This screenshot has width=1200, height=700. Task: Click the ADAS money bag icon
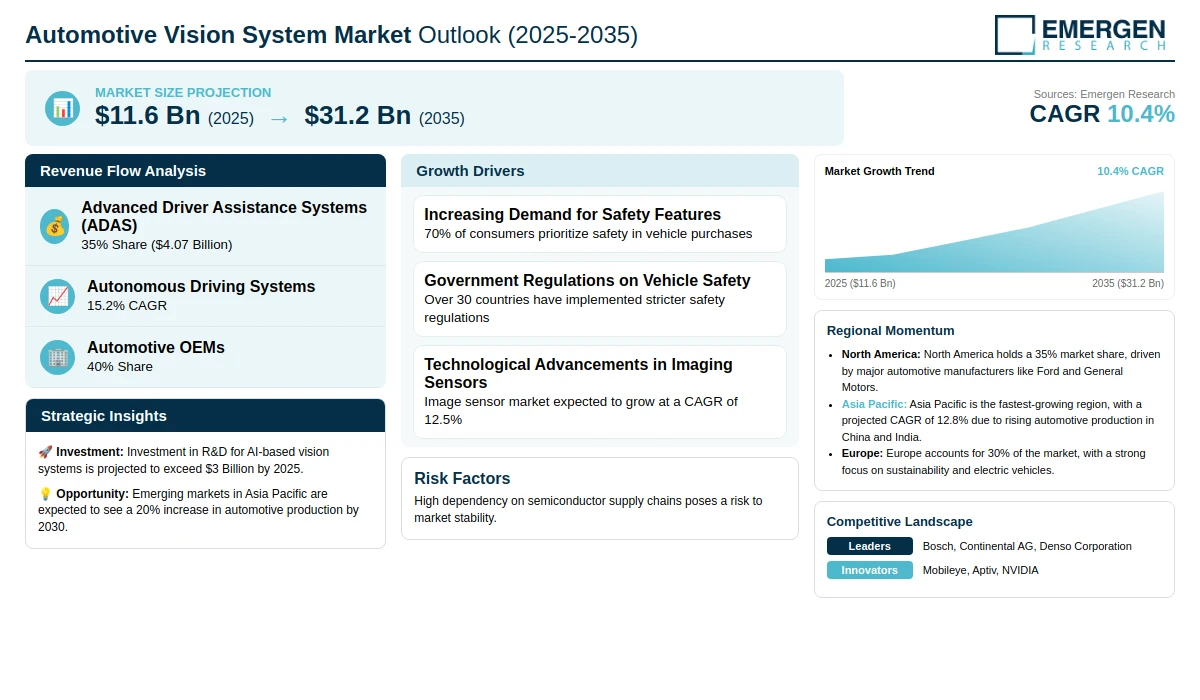[x=55, y=226]
